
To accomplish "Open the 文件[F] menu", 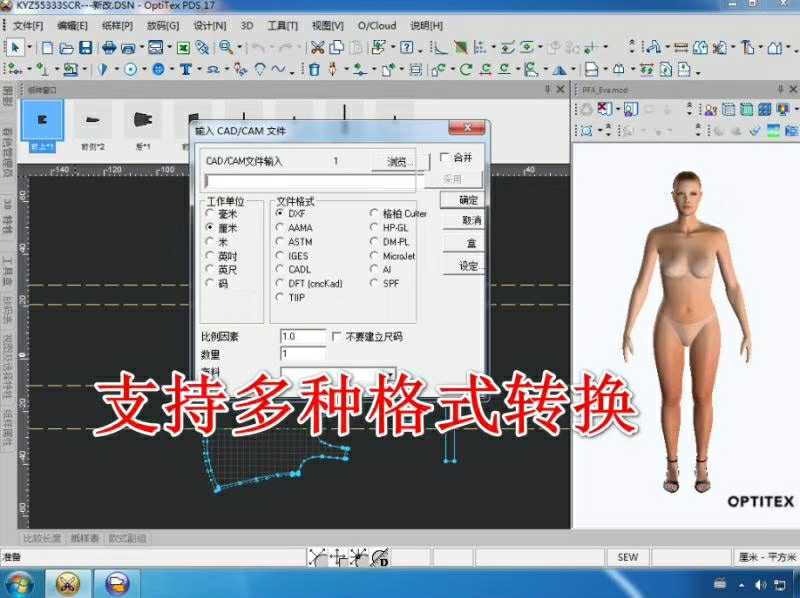I will coord(28,26).
